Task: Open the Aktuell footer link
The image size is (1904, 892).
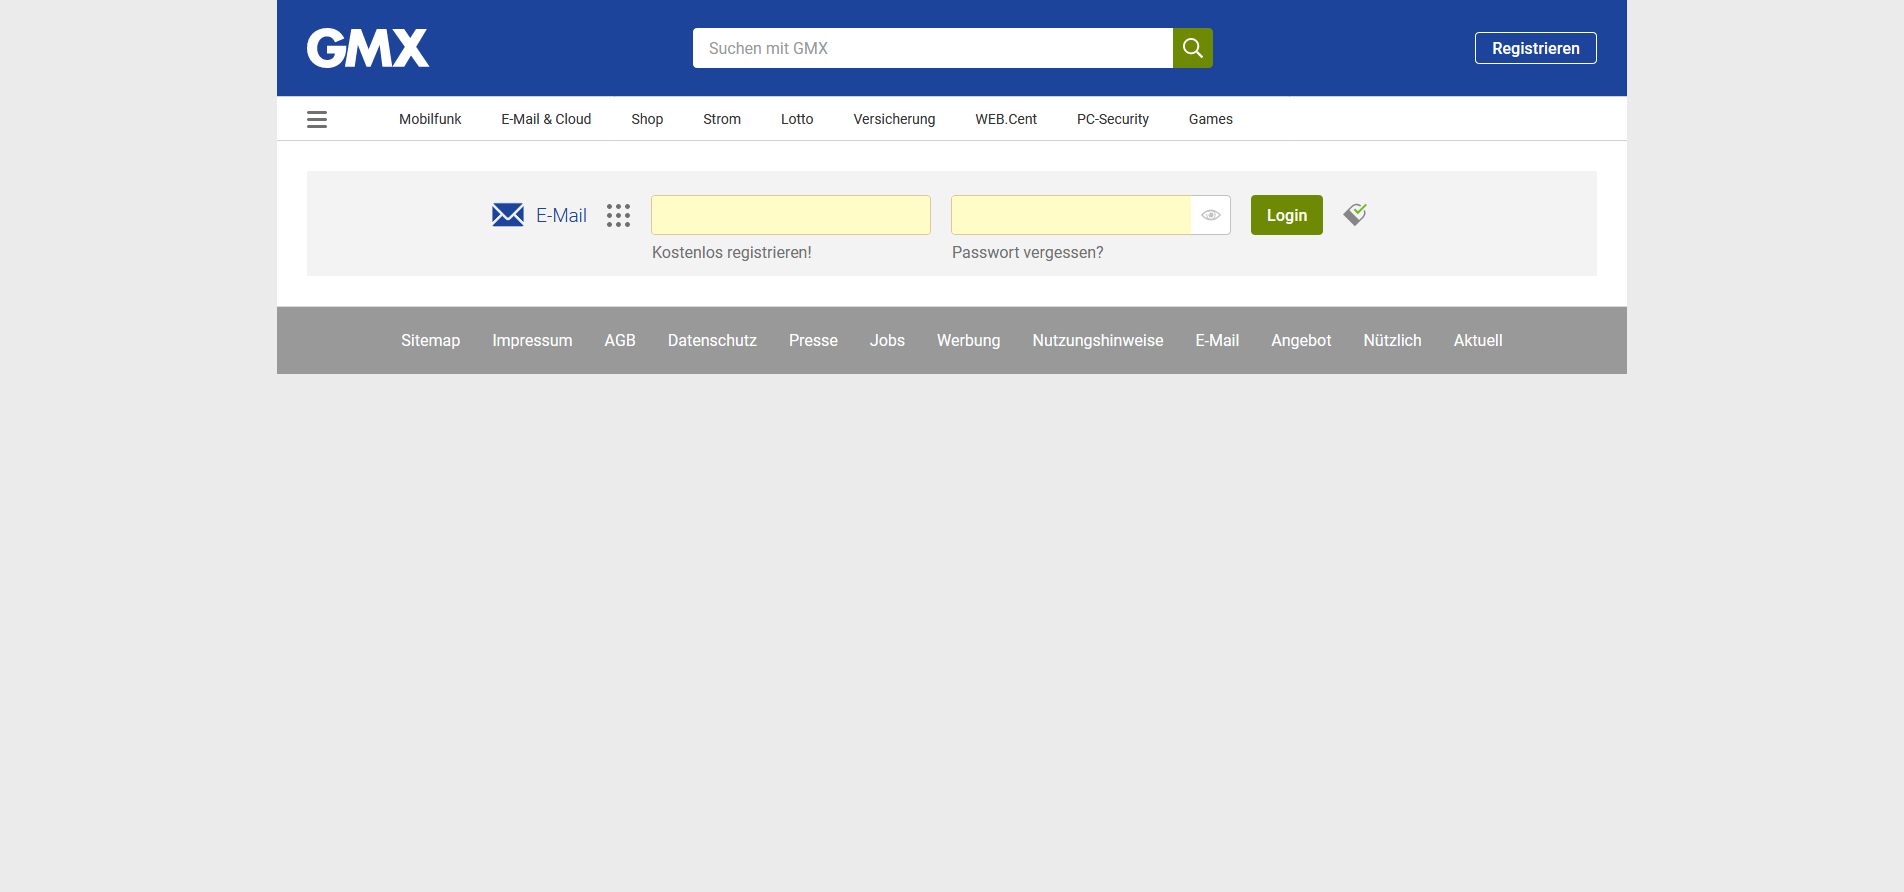Action: point(1478,341)
